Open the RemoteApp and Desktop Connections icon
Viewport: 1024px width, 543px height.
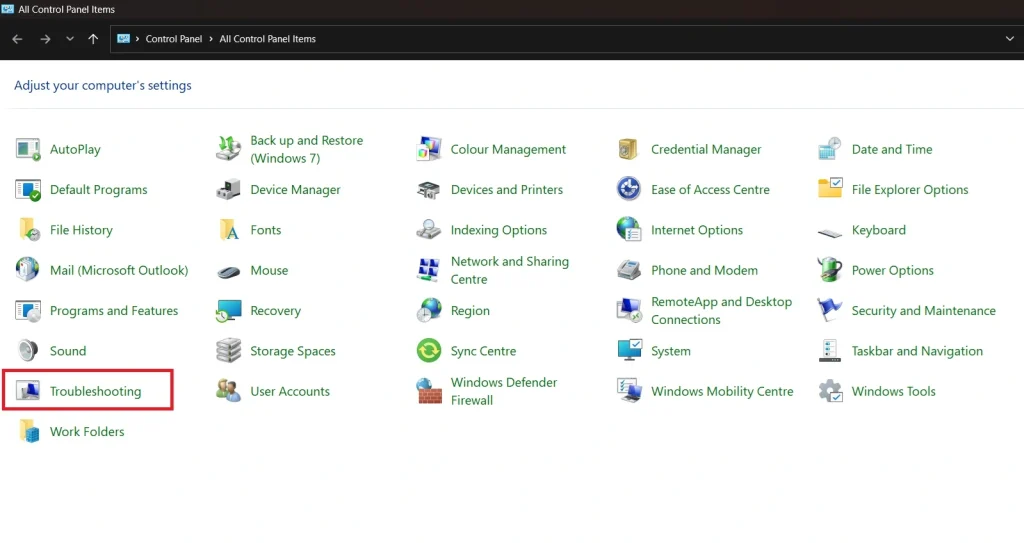629,310
